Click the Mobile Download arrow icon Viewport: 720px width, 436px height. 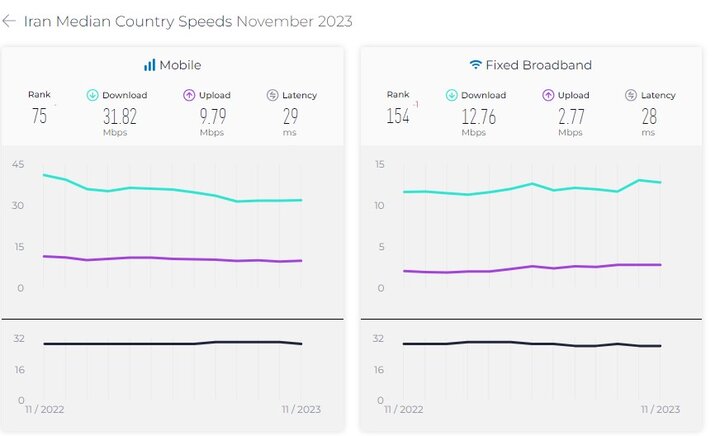(93, 95)
